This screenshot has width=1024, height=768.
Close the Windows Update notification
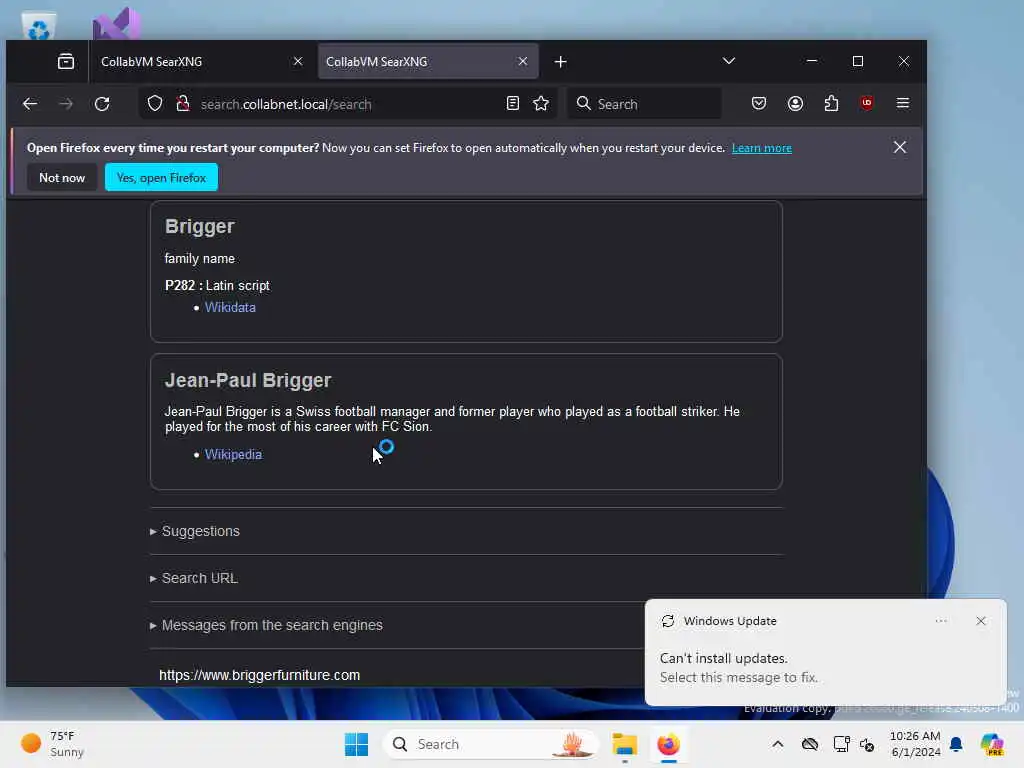pos(981,621)
